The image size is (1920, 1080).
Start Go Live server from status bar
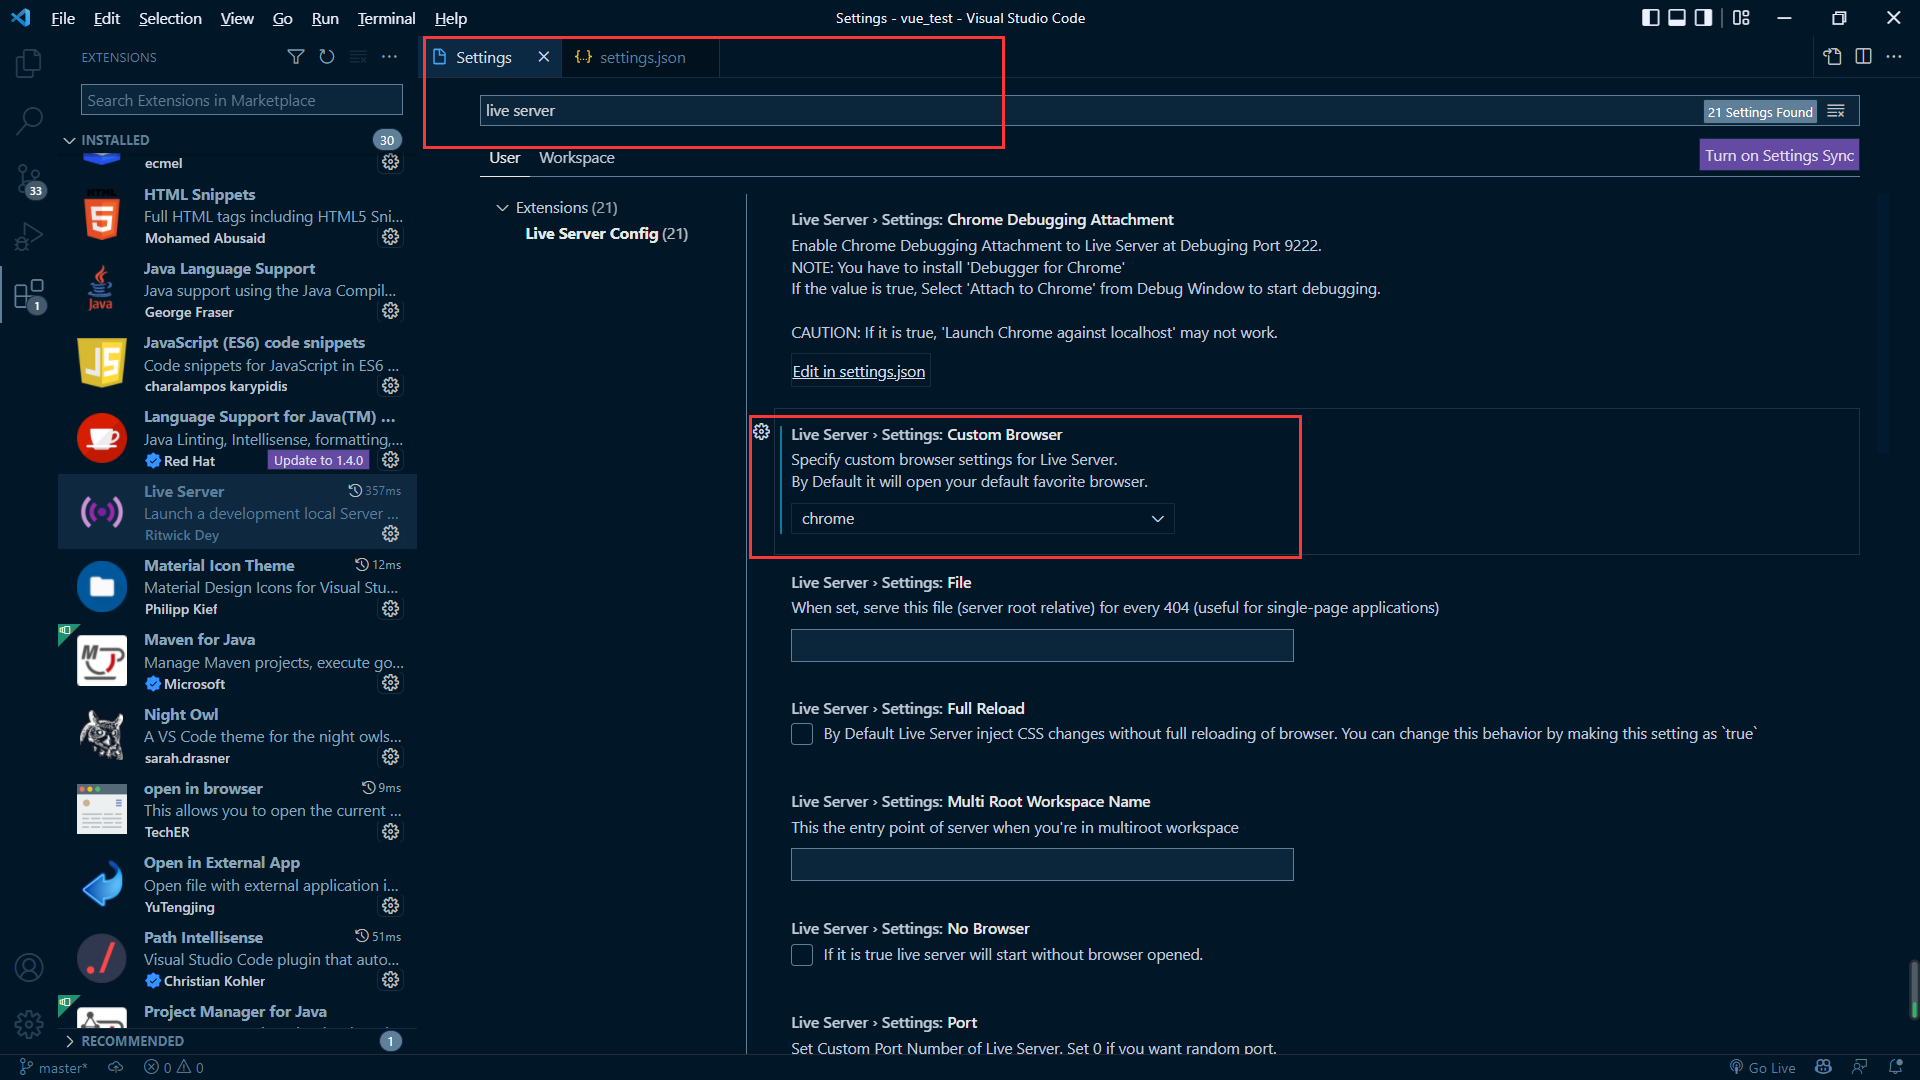click(x=1763, y=1067)
